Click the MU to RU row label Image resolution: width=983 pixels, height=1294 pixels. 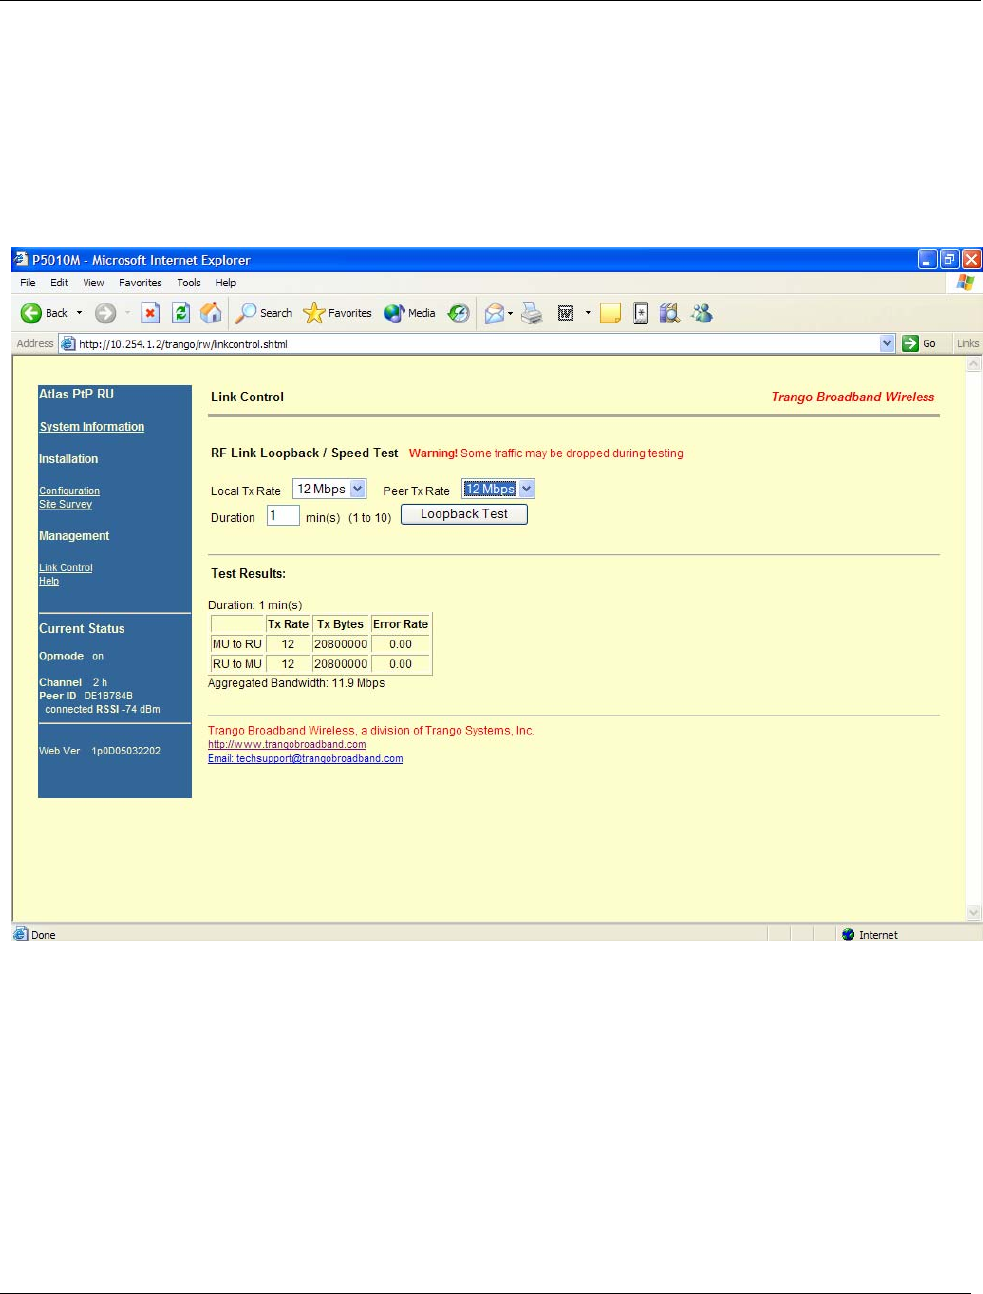[x=237, y=644]
